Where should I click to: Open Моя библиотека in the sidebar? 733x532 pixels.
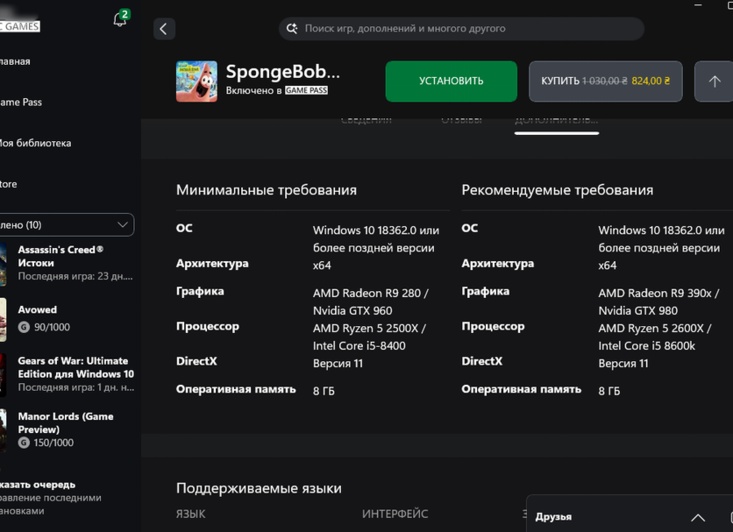(x=36, y=143)
